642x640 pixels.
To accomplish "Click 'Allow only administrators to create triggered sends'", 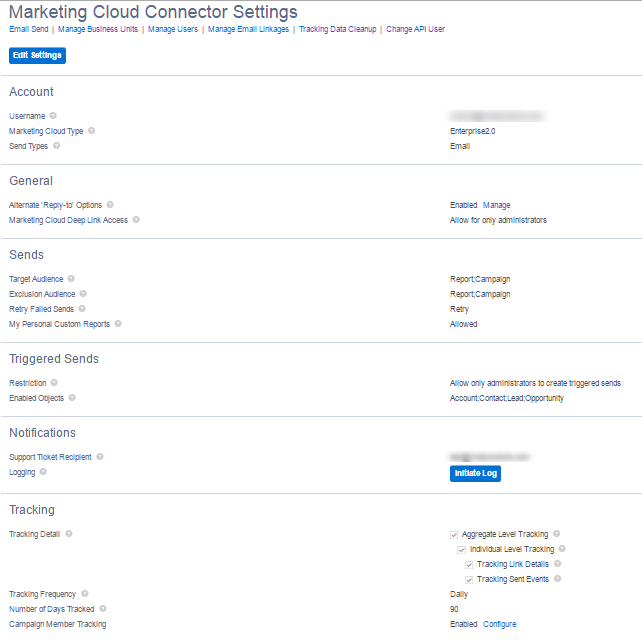I will (535, 383).
